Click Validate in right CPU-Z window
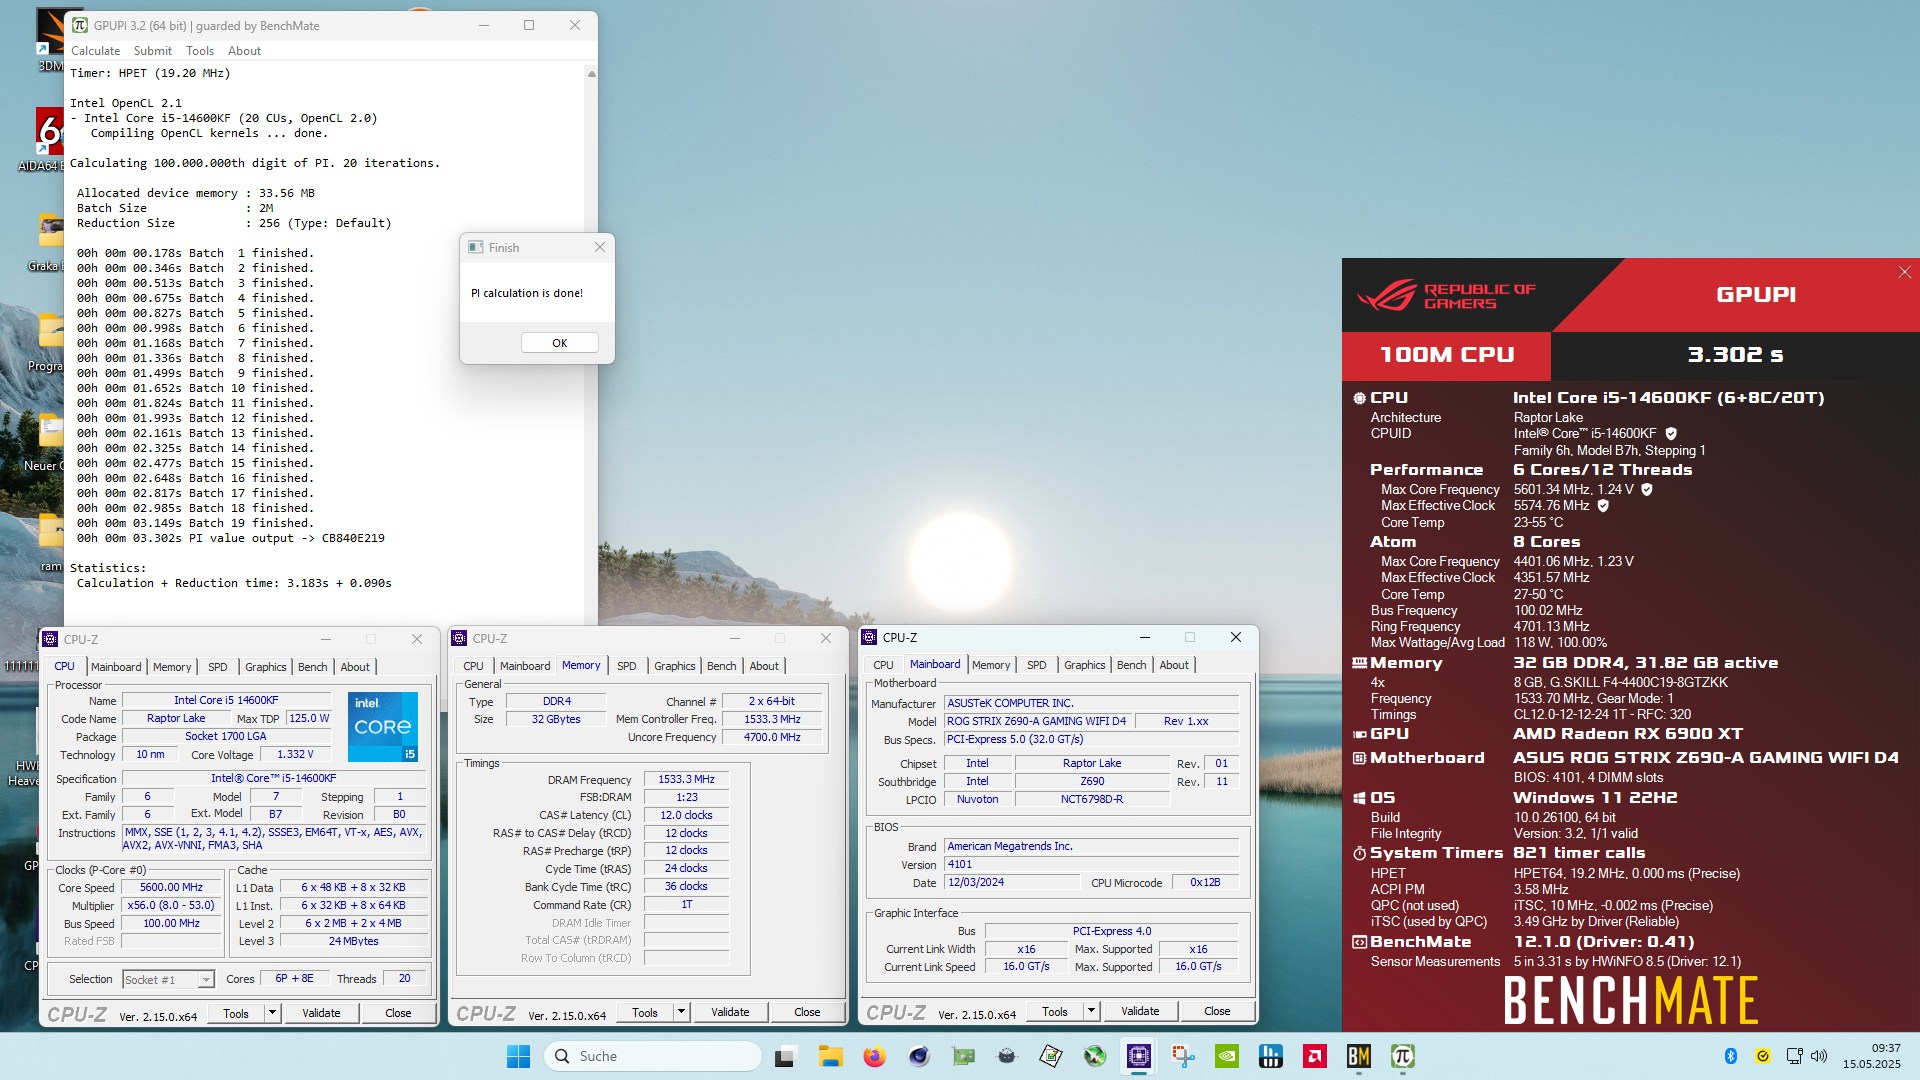The image size is (1920, 1080). (x=1140, y=1011)
